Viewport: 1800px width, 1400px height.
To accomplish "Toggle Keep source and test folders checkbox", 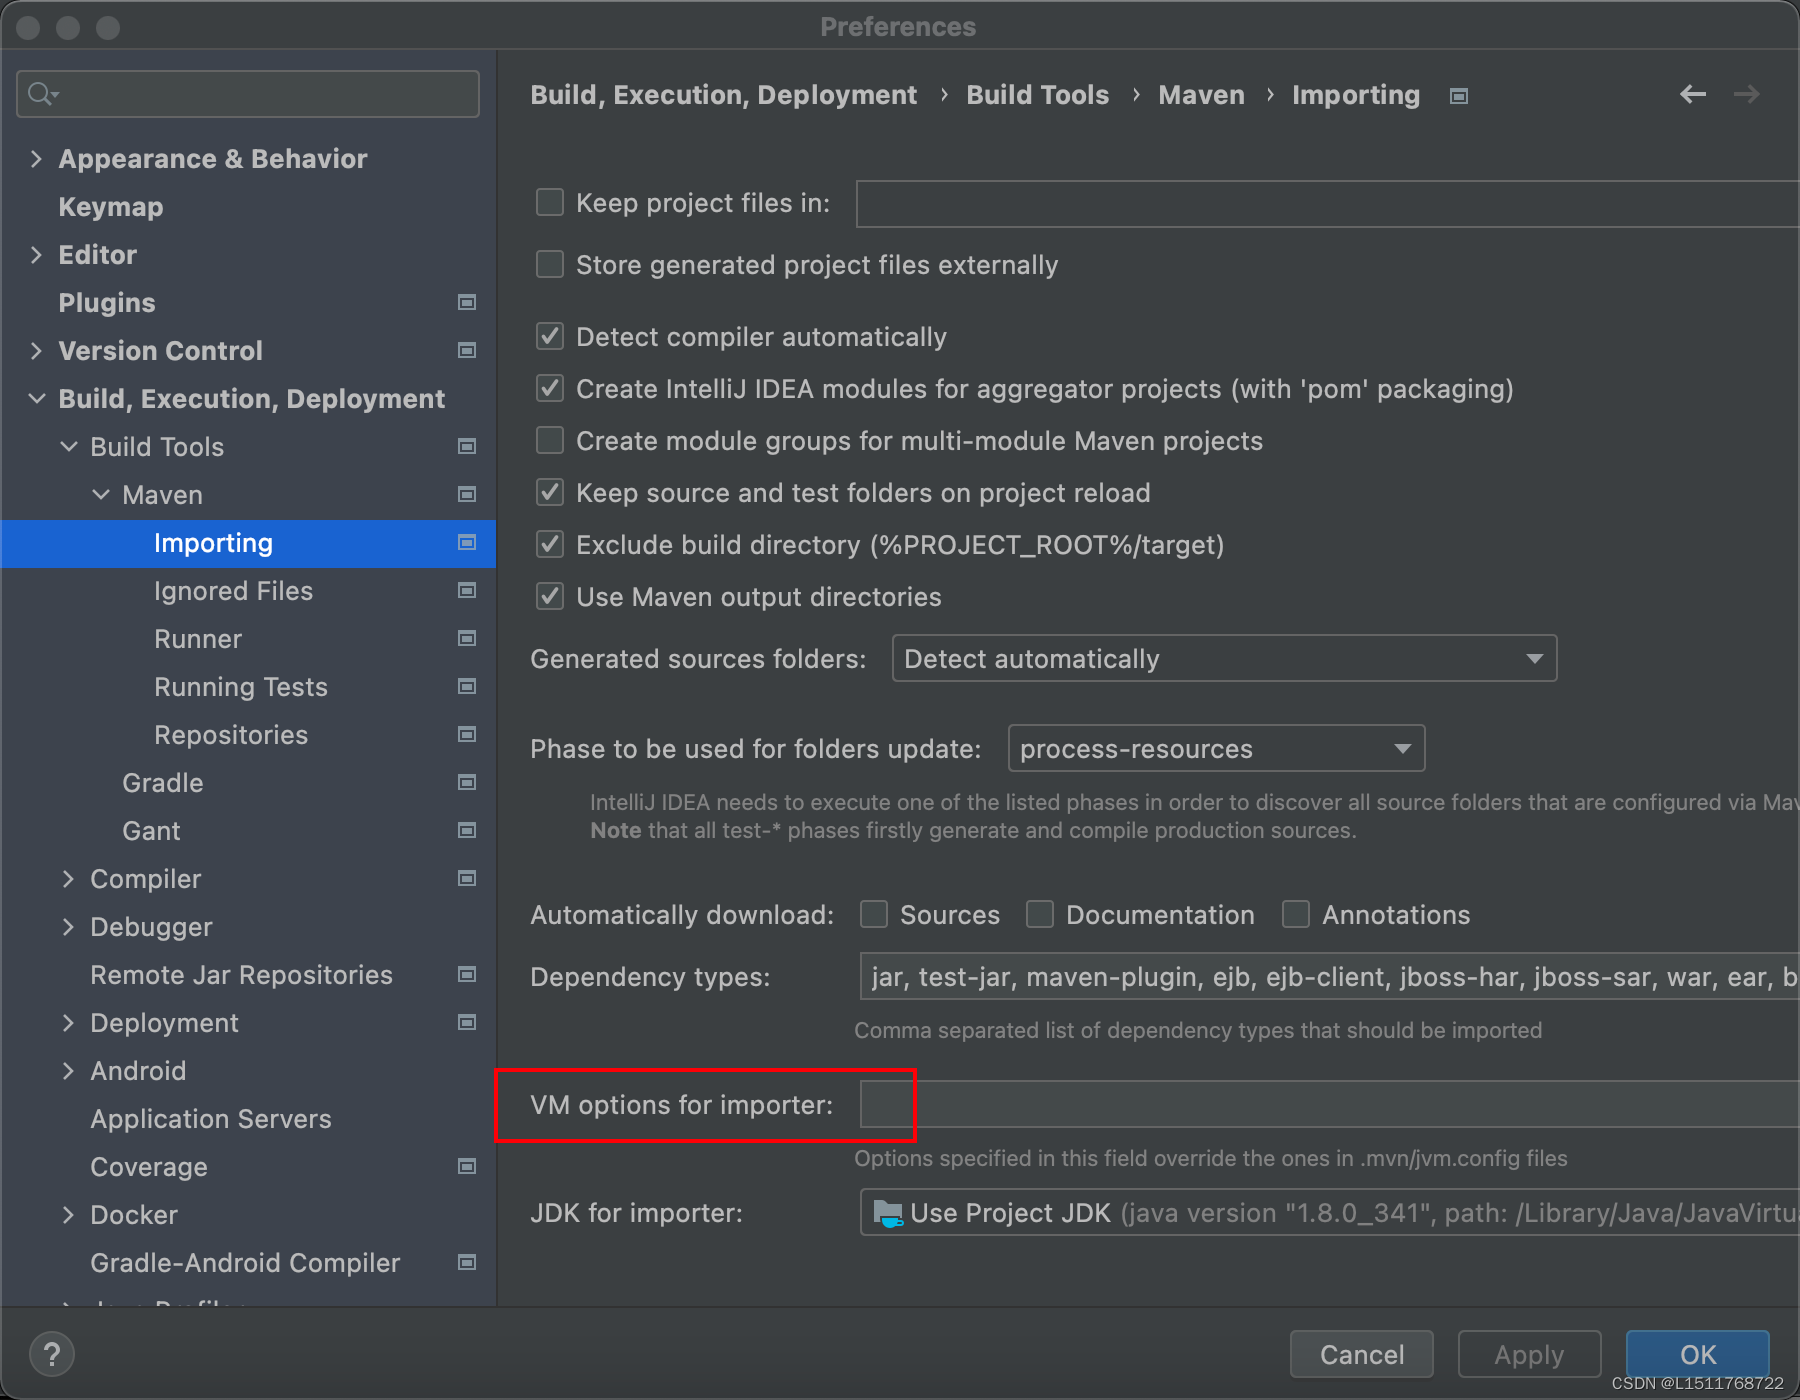I will point(550,492).
